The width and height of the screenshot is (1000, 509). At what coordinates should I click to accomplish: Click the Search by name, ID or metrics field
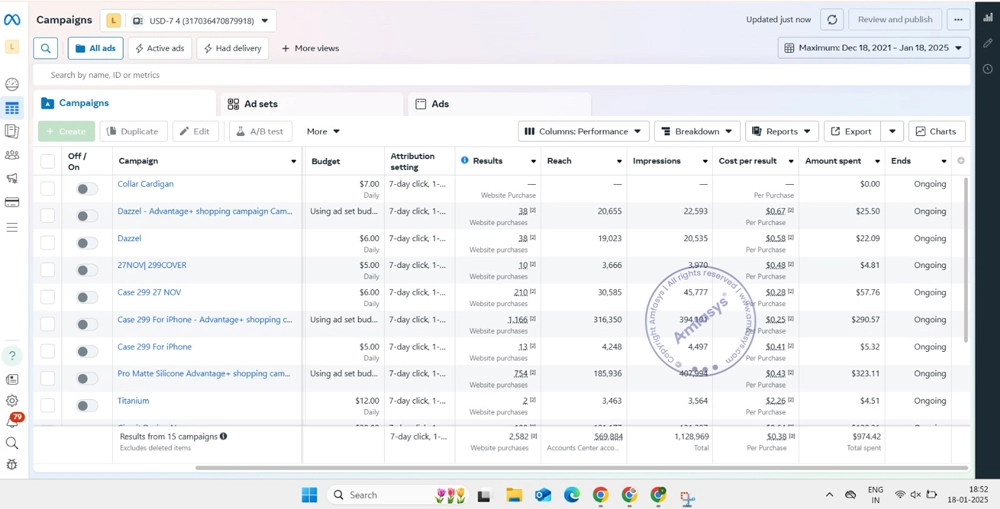click(x=502, y=75)
